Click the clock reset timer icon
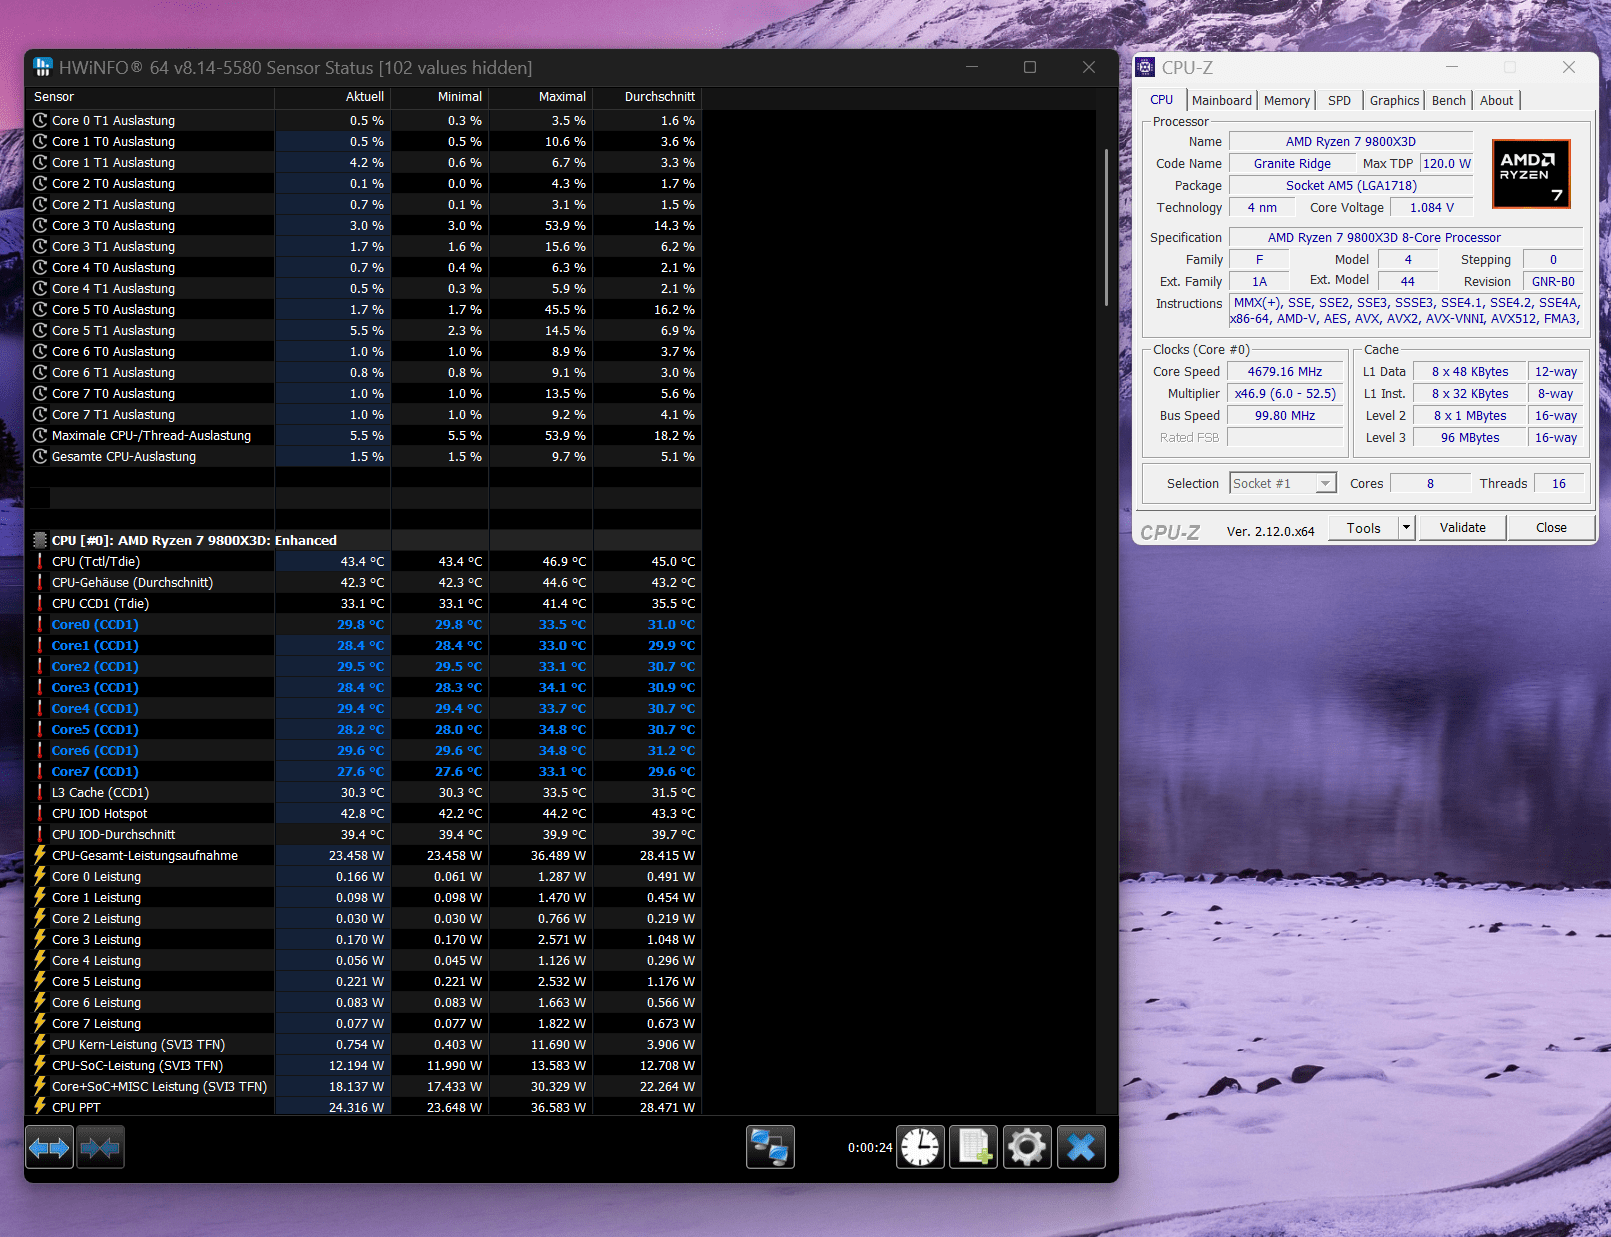 (x=920, y=1147)
